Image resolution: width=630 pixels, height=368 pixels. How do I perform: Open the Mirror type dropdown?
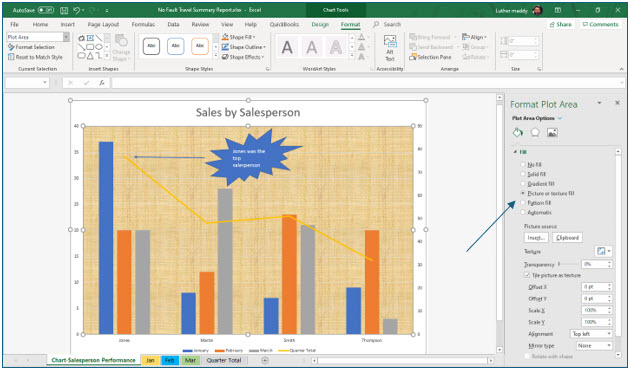593,346
